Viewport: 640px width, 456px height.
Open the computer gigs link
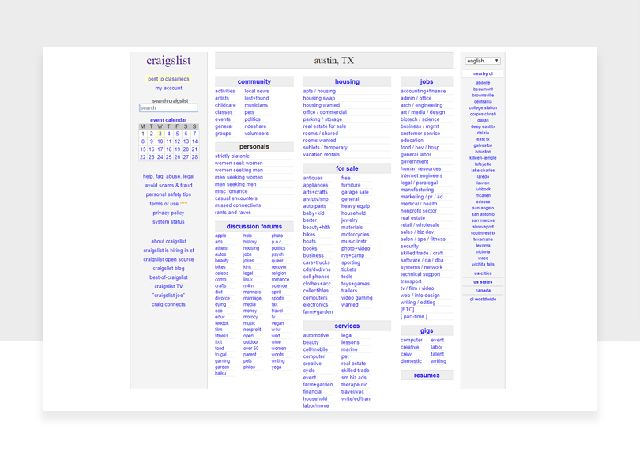click(x=412, y=340)
